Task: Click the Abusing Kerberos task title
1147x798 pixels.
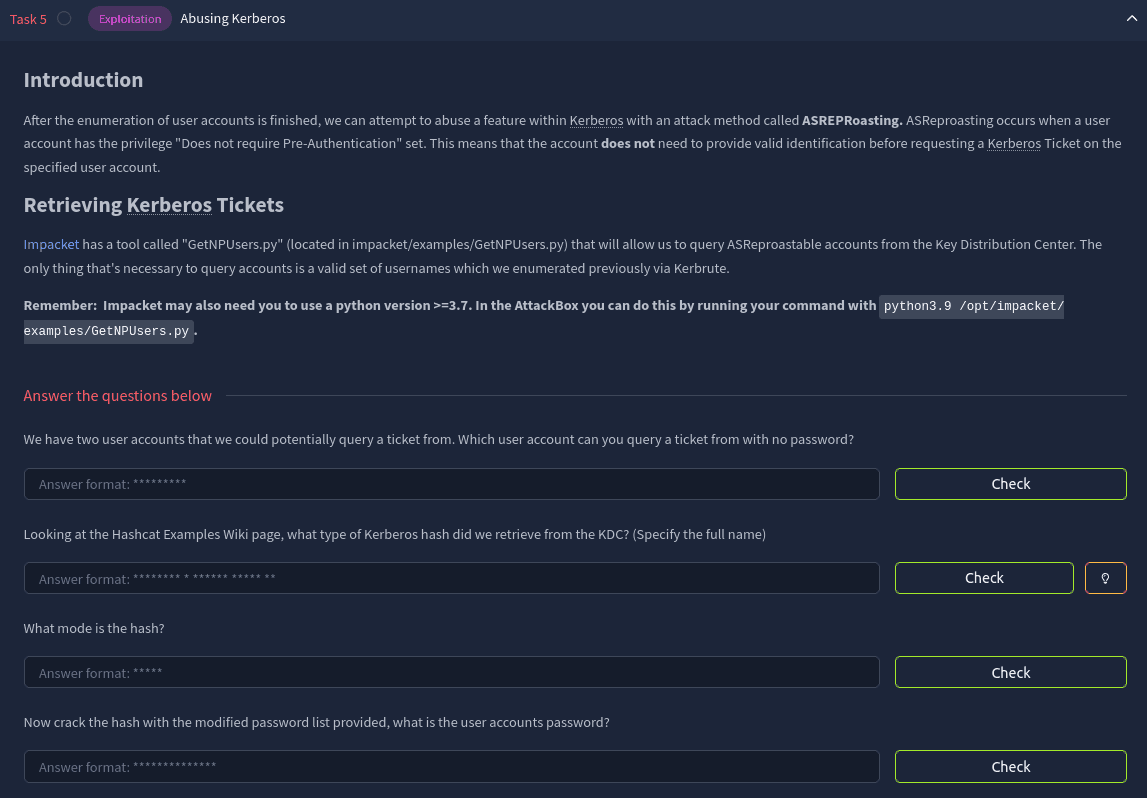Action: (x=233, y=19)
